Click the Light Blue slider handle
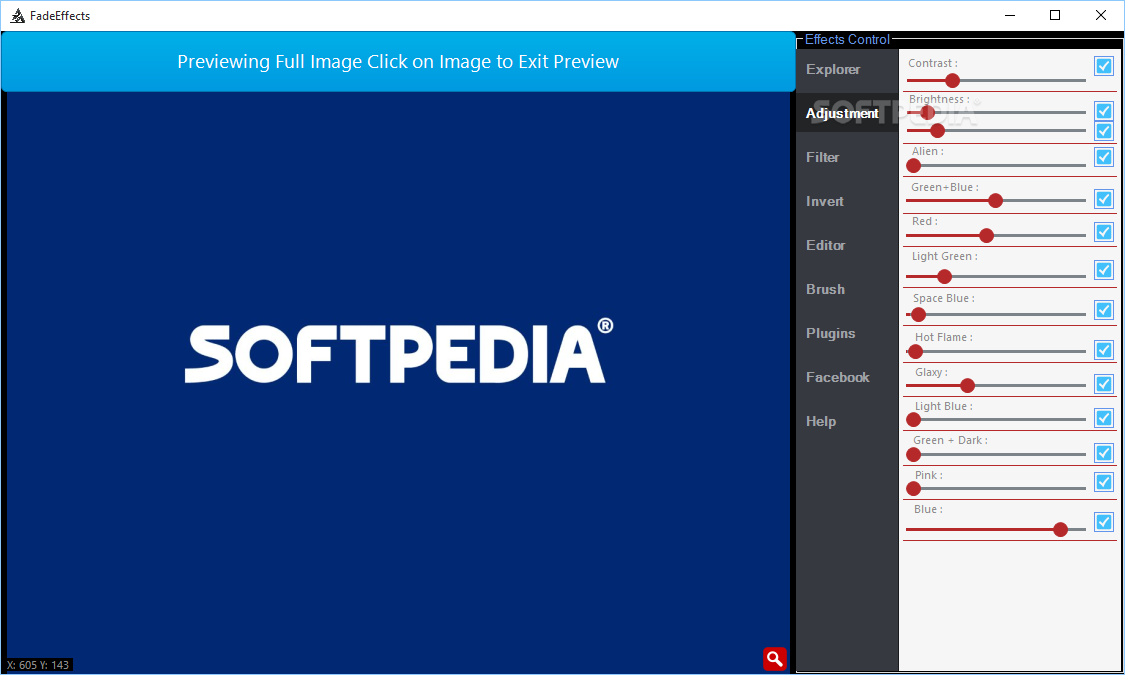Screen dimensions: 1125x675 (913, 420)
